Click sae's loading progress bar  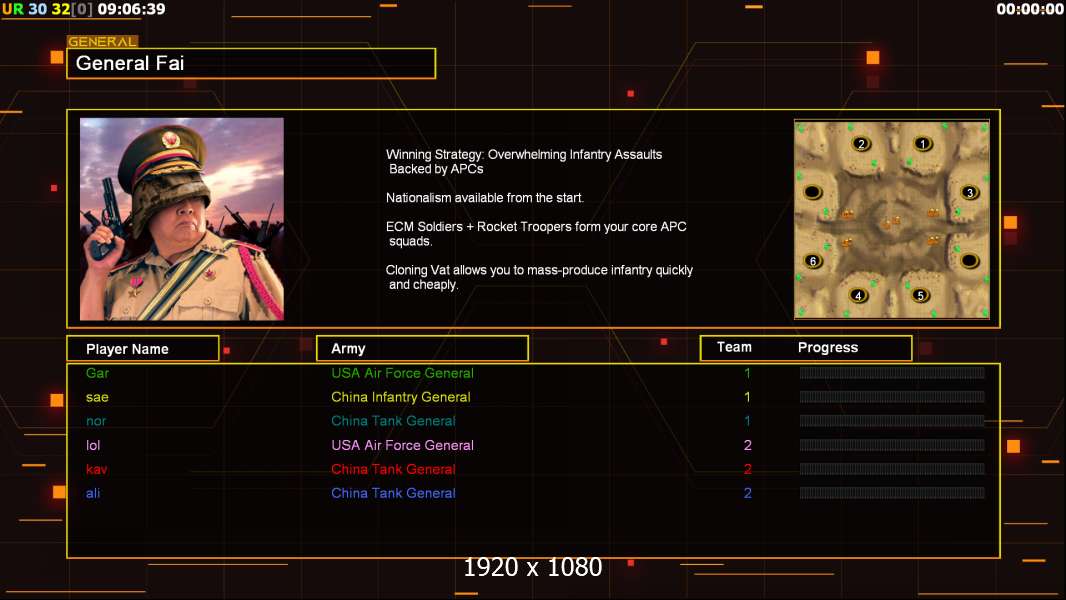coord(892,397)
